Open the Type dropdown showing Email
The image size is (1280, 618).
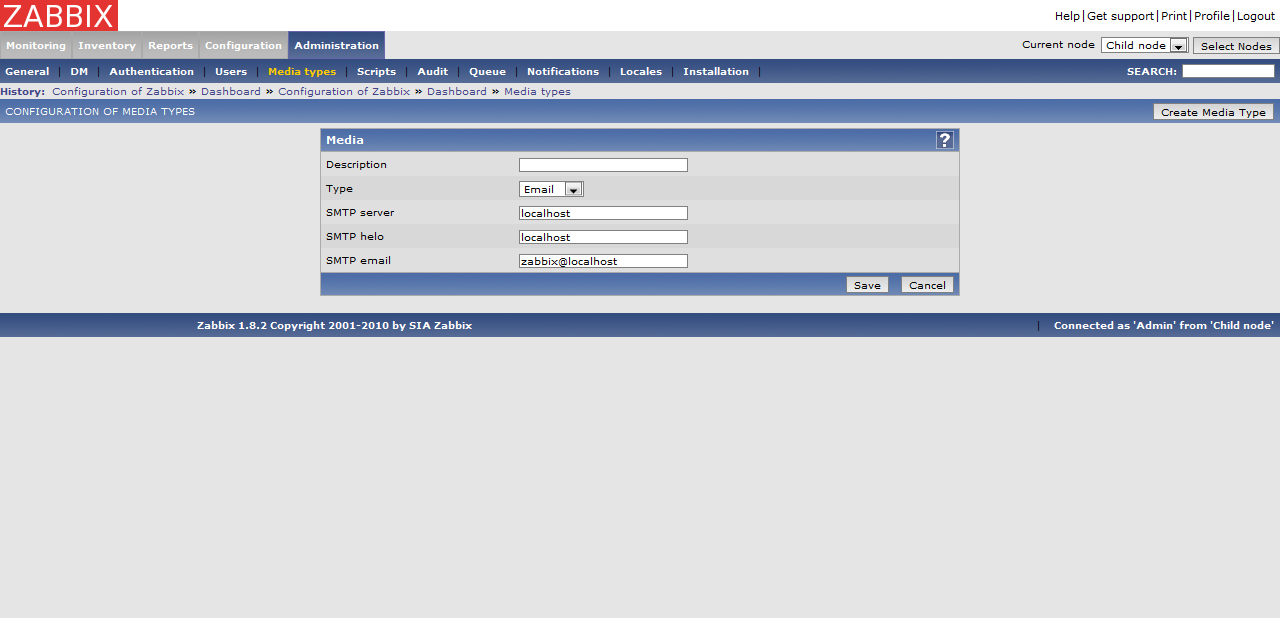coord(550,189)
